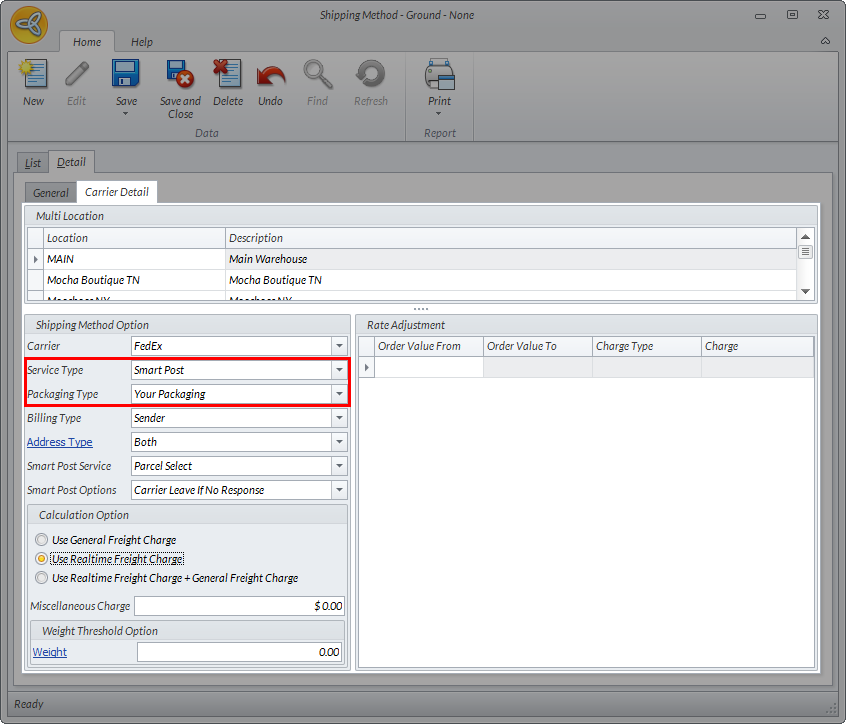The image size is (846, 724).
Task: Open the Help ribbon tab
Action: 142,42
